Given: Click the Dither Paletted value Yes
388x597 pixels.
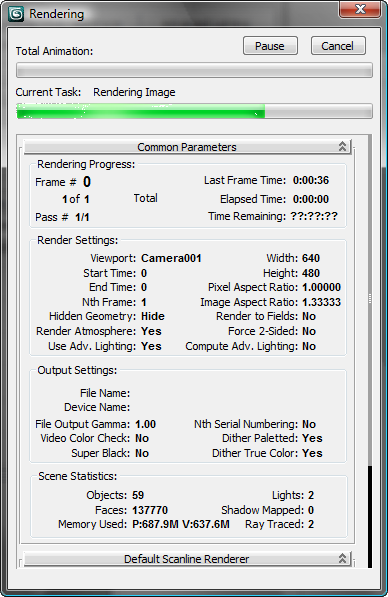Looking at the screenshot, I should pyautogui.click(x=312, y=438).
